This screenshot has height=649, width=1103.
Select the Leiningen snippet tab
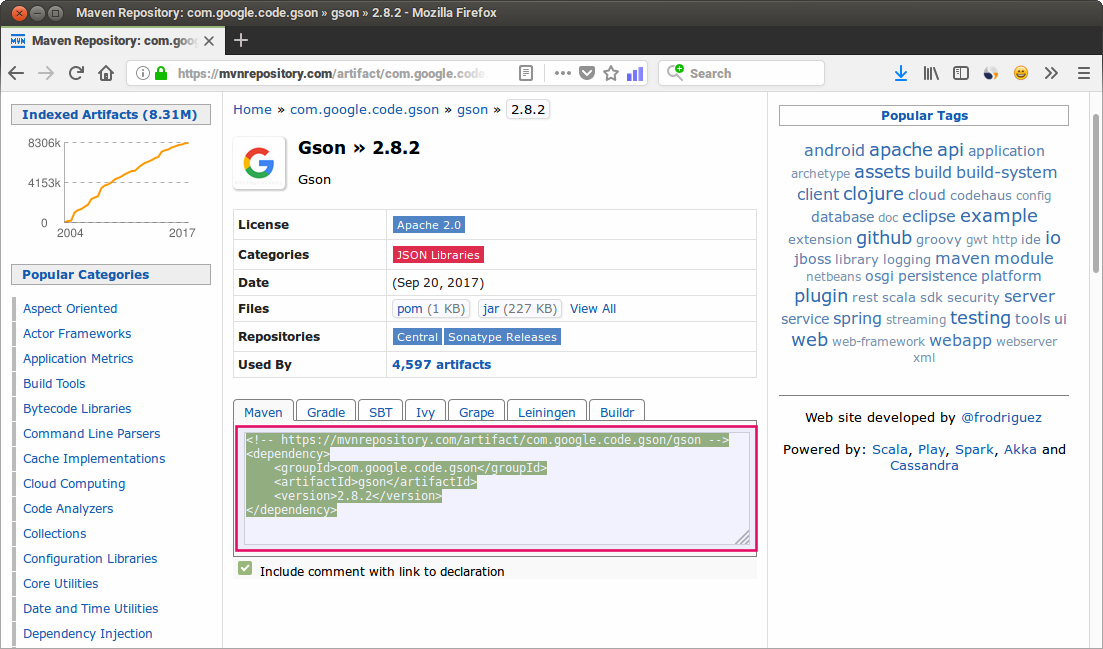point(546,411)
